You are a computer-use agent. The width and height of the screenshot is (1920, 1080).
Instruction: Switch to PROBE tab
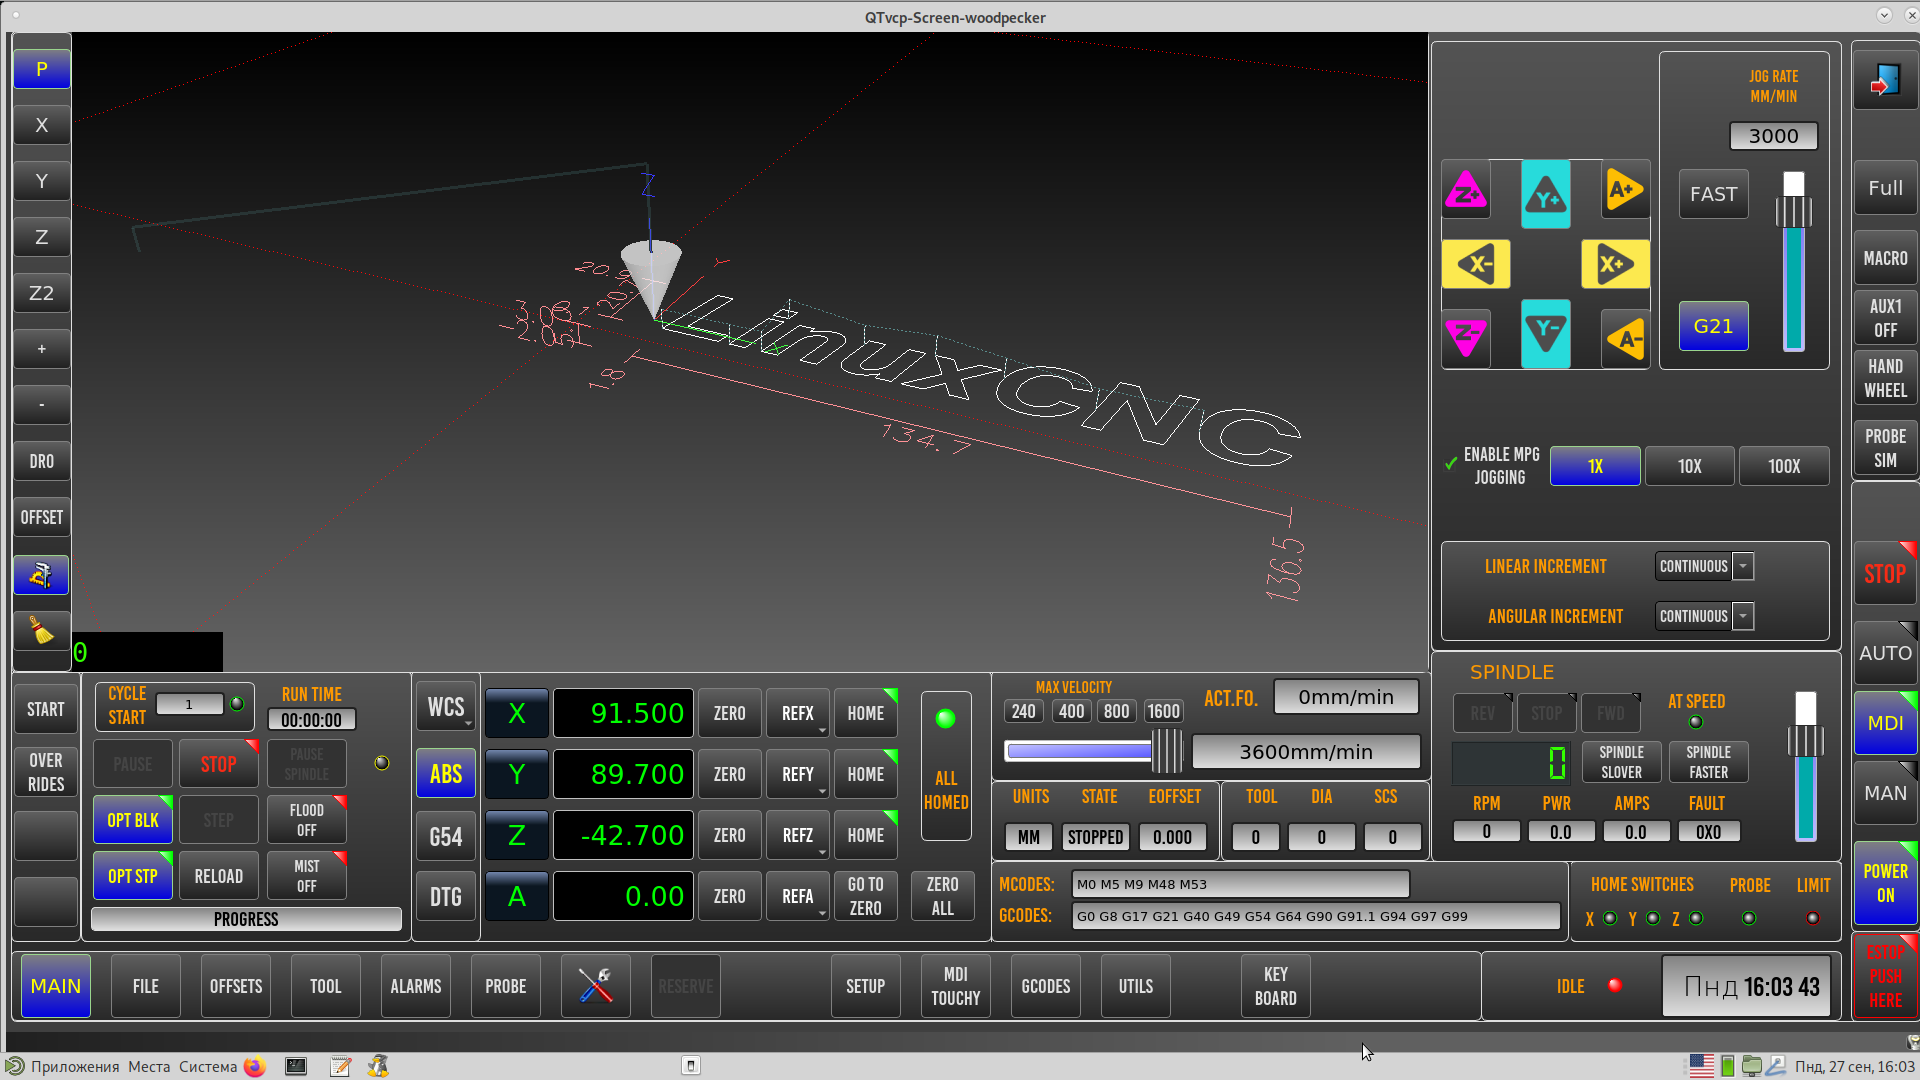coord(506,986)
